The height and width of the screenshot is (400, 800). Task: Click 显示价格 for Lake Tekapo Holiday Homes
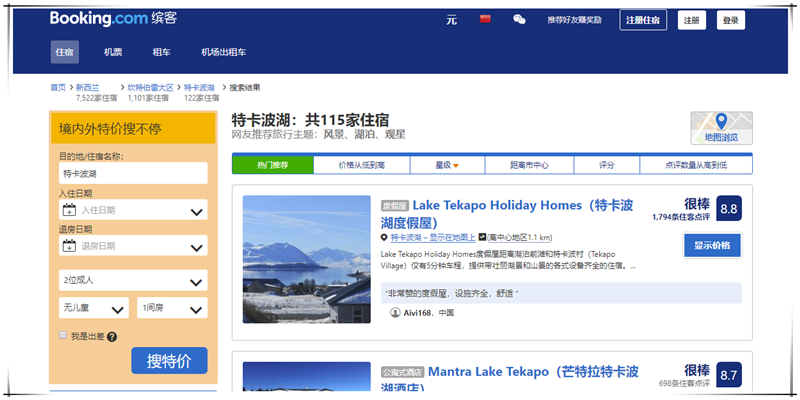(712, 245)
